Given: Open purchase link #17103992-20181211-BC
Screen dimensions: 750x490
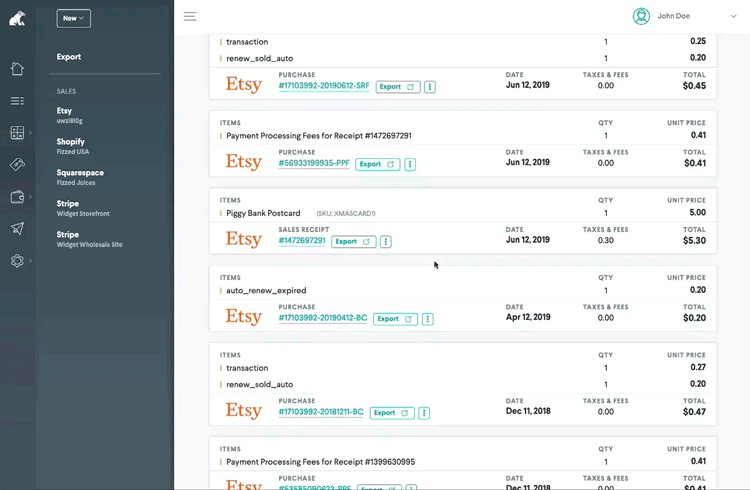Looking at the screenshot, I should click(x=321, y=412).
